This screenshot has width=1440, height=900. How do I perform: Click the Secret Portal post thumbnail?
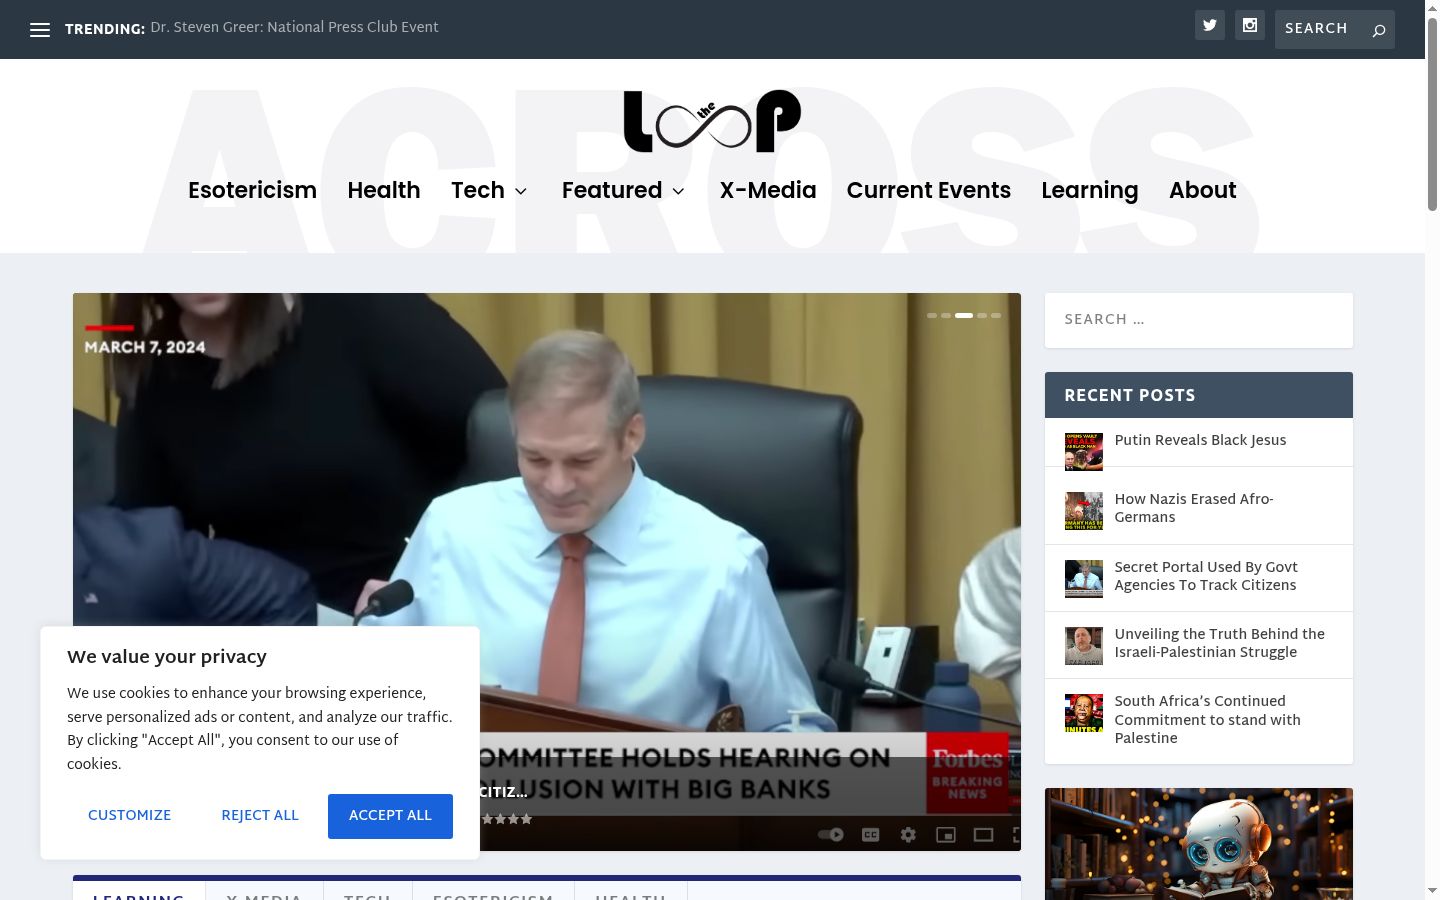click(1084, 578)
